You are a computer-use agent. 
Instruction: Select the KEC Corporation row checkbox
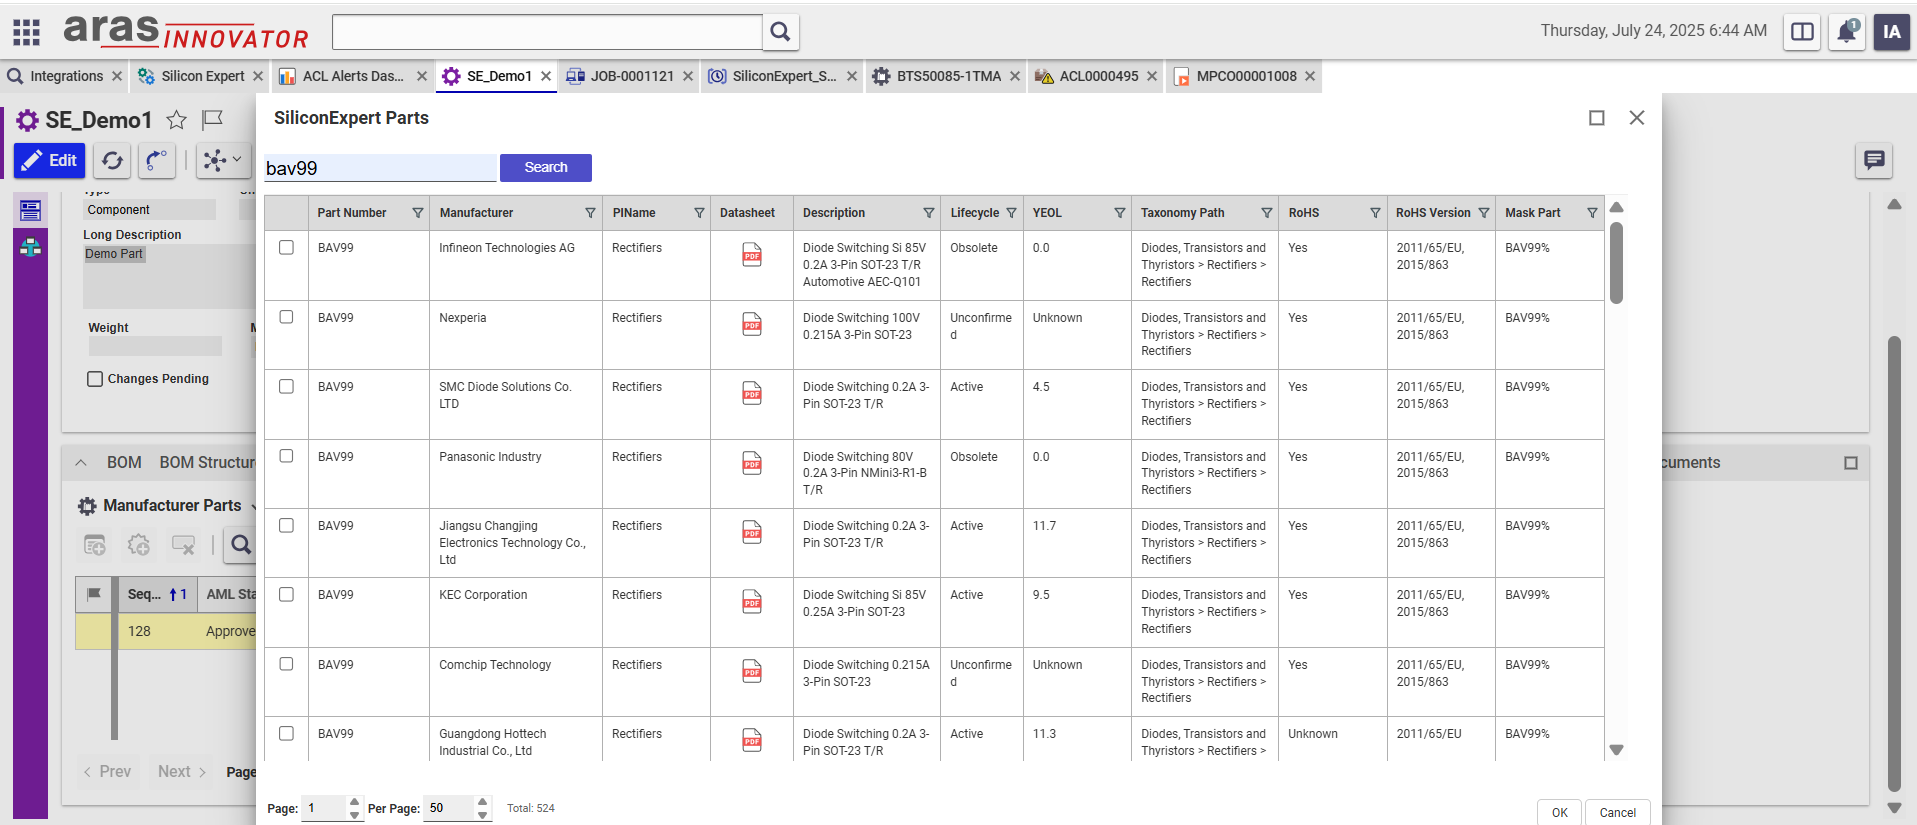(286, 594)
